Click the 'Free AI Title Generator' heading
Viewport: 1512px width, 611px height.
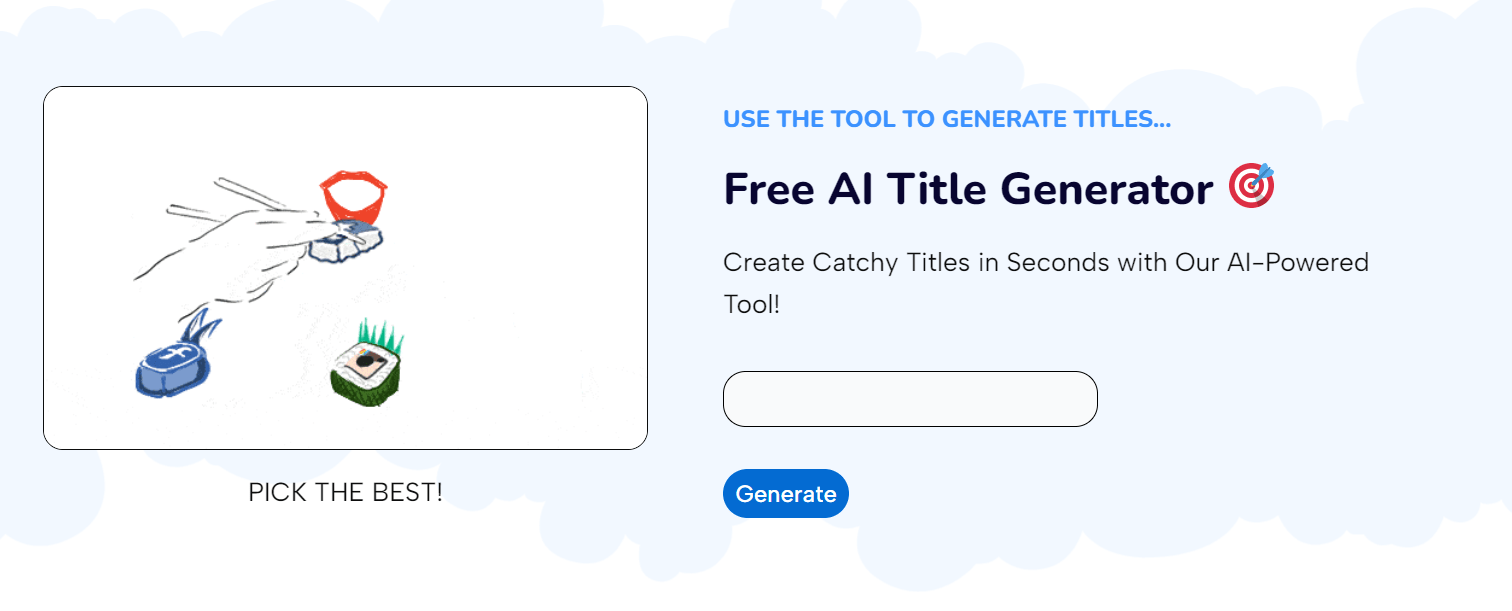(x=968, y=188)
